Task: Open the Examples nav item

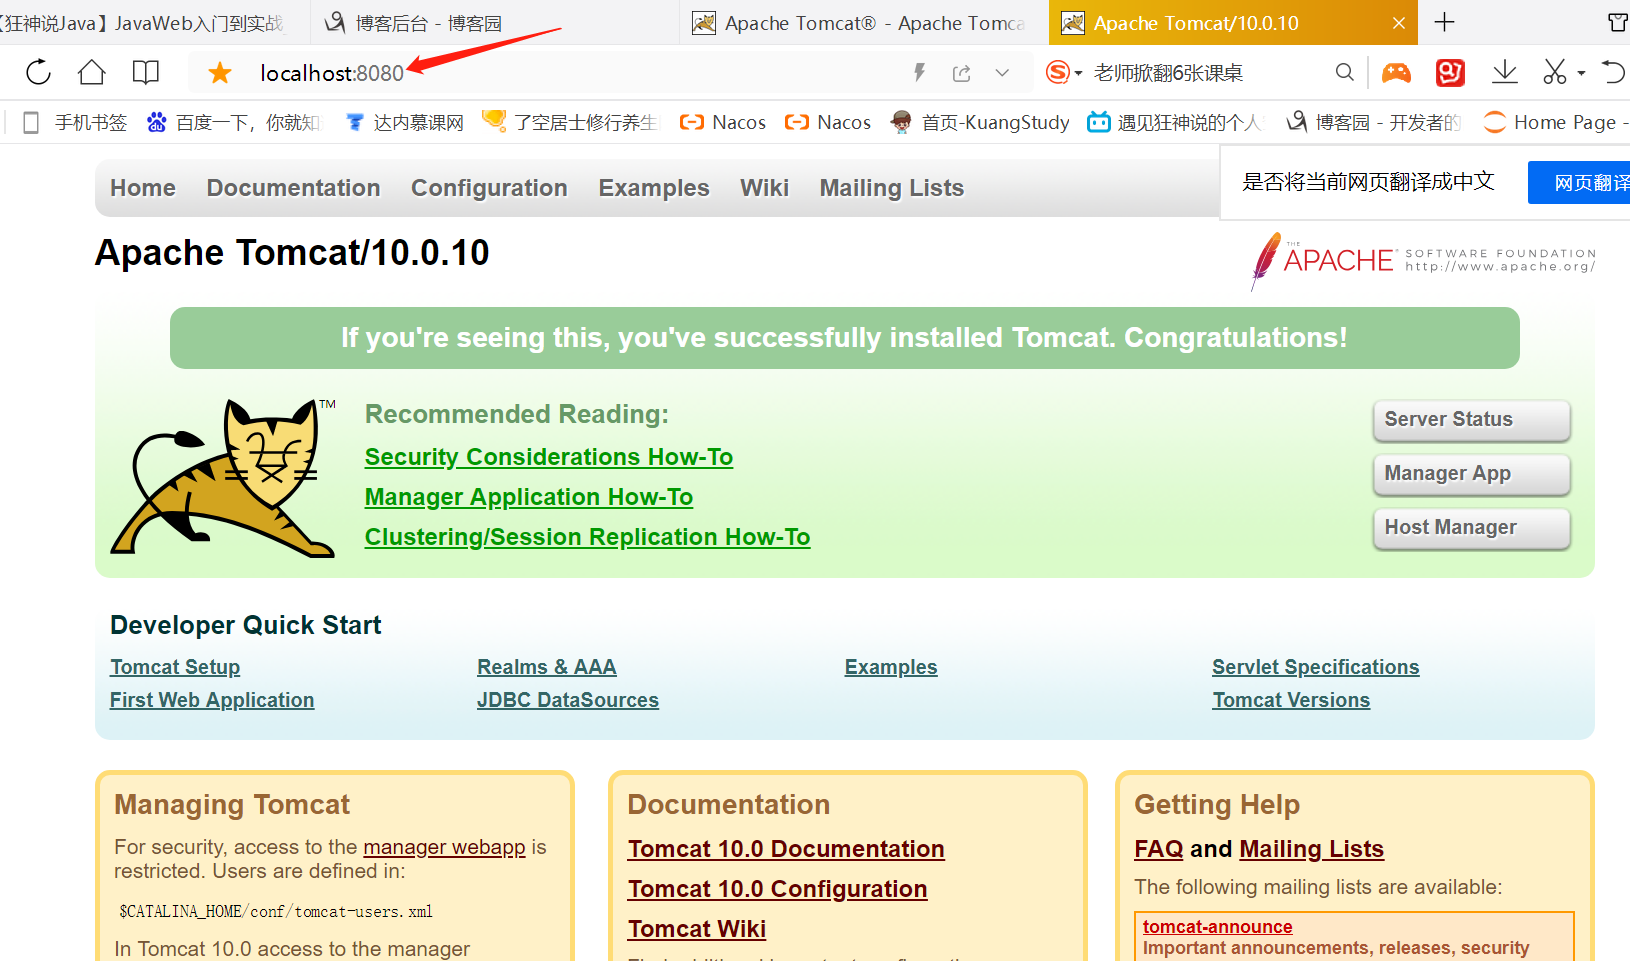Action: pos(654,188)
